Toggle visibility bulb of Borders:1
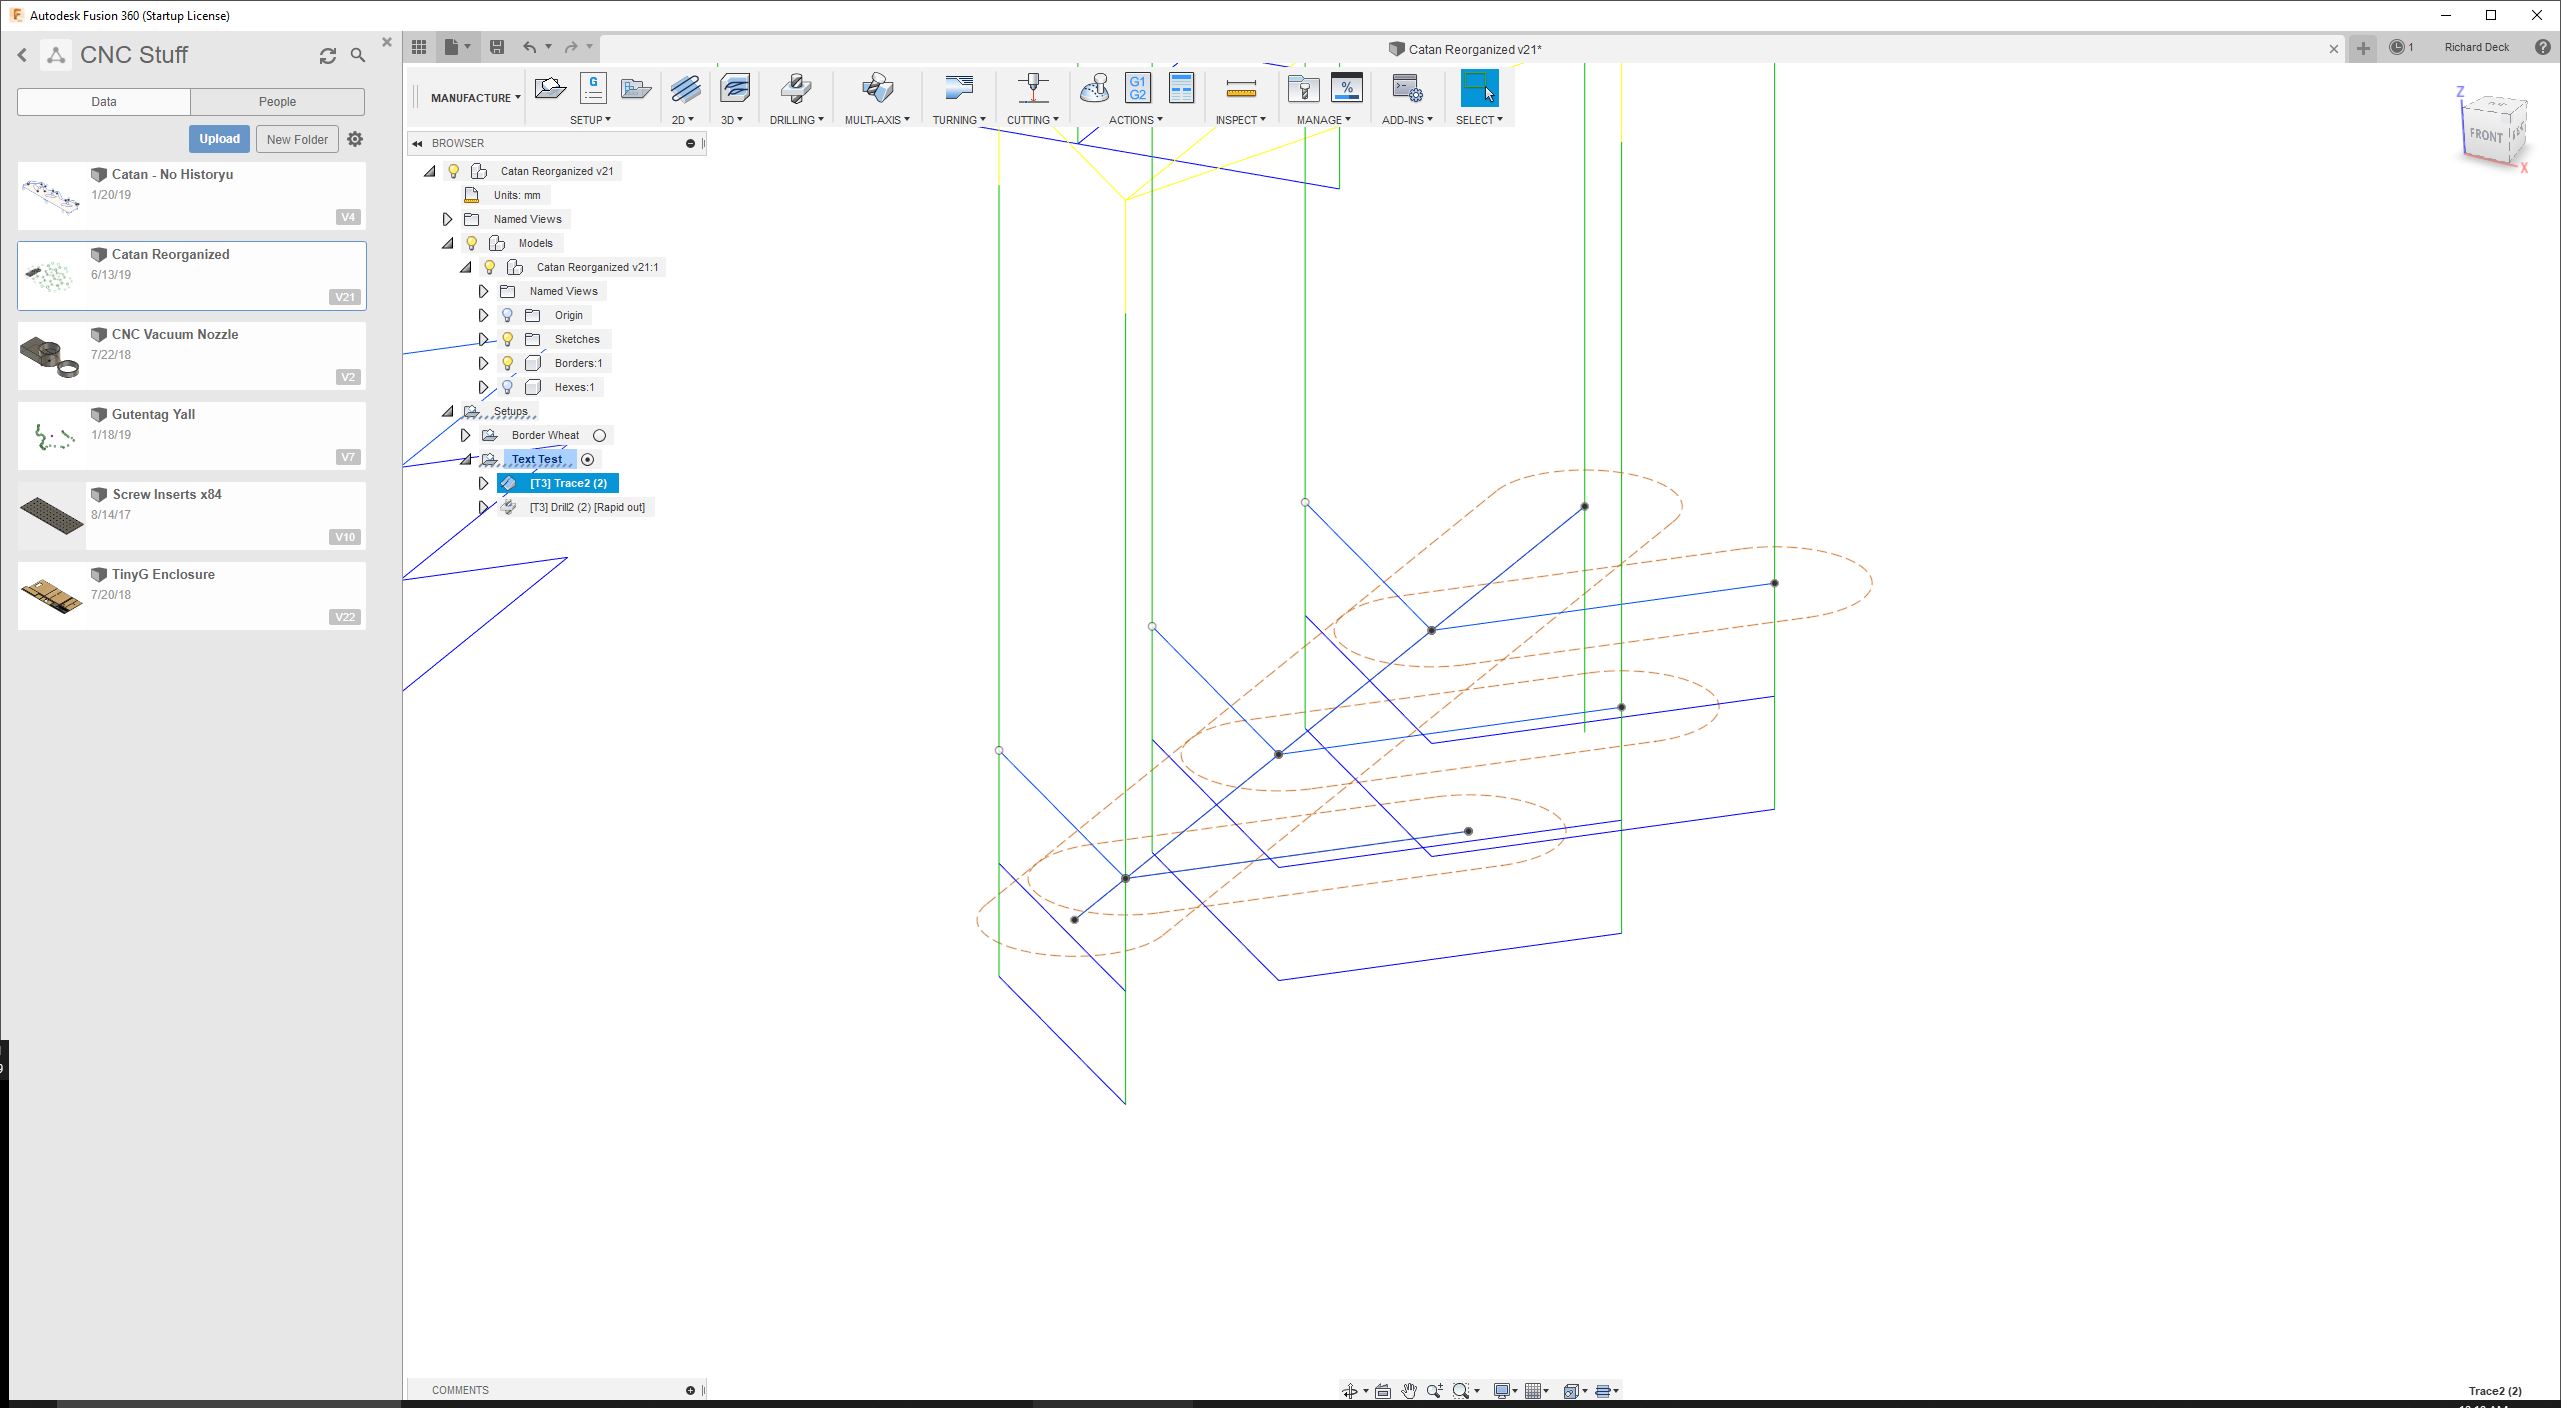 (507, 363)
